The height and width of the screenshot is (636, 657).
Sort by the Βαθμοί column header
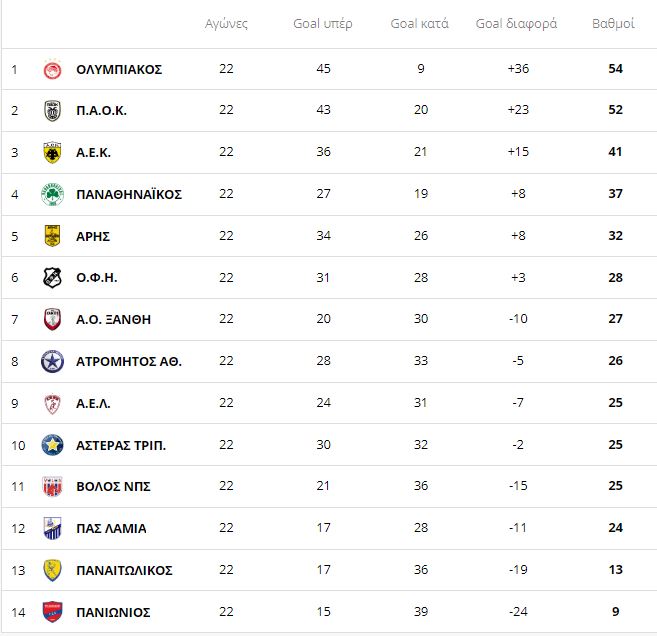point(613,23)
